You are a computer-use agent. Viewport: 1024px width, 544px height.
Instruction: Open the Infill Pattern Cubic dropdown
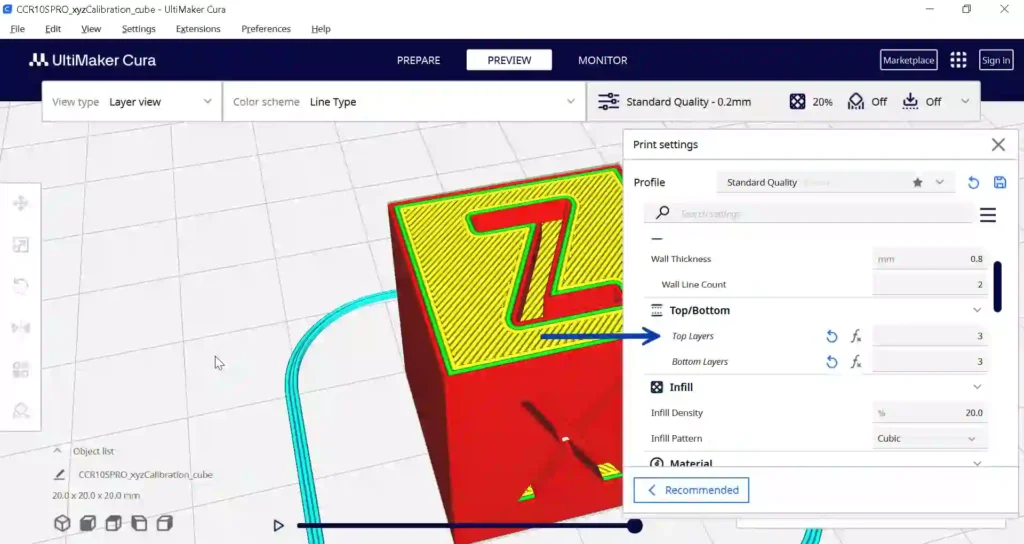click(x=929, y=439)
